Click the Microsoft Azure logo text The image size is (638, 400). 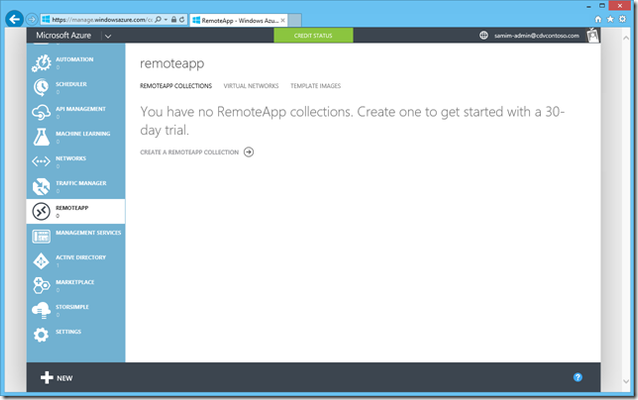63,35
